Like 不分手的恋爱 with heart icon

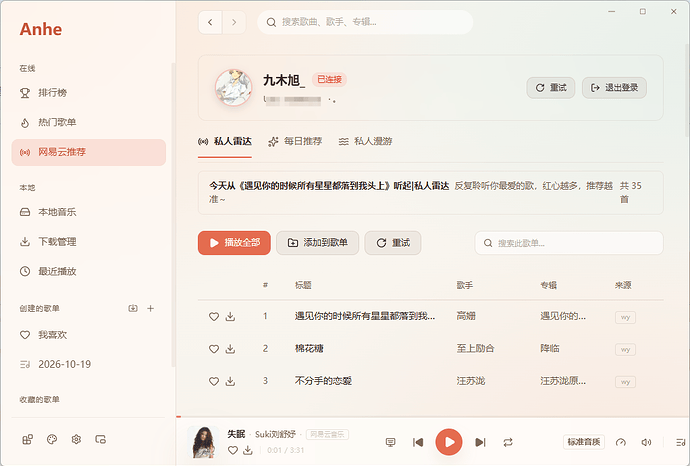tap(214, 381)
